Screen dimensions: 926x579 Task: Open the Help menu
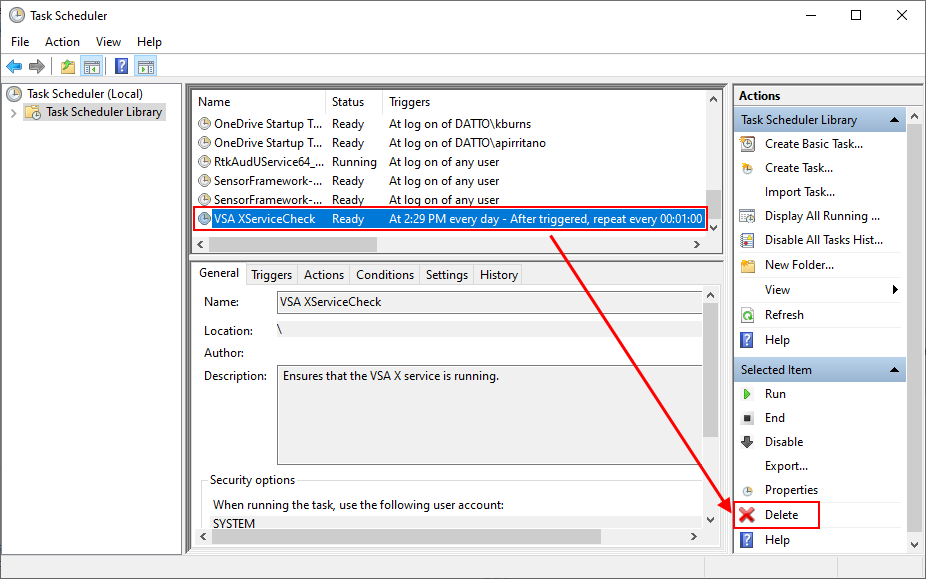(149, 42)
